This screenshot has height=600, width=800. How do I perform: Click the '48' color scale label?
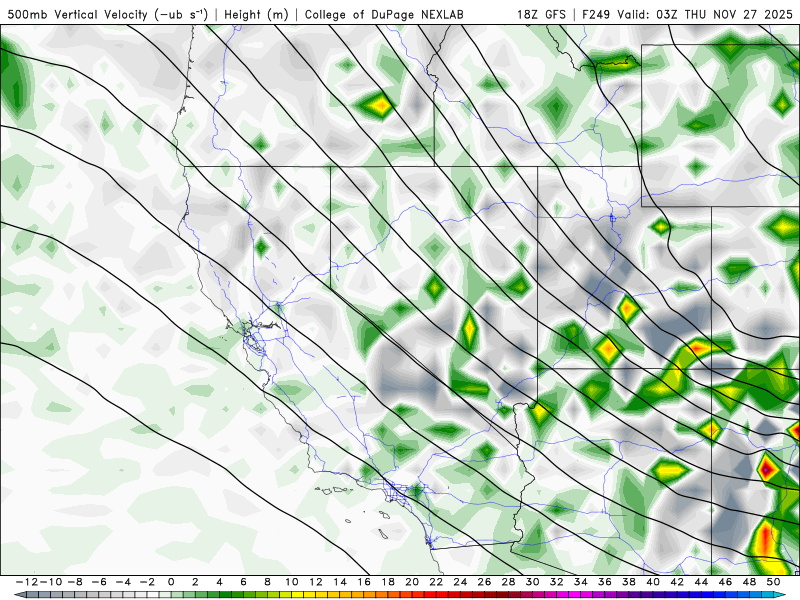[749, 582]
